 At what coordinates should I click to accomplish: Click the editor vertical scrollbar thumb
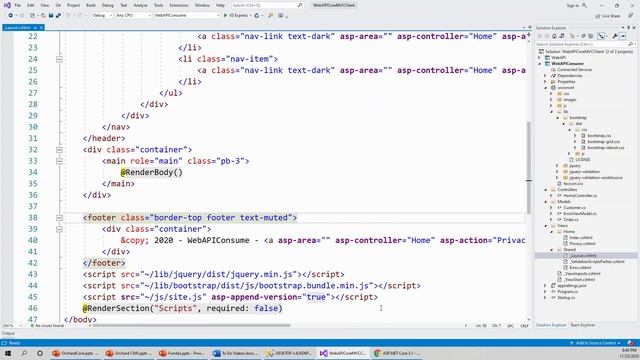pyautogui.click(x=529, y=167)
